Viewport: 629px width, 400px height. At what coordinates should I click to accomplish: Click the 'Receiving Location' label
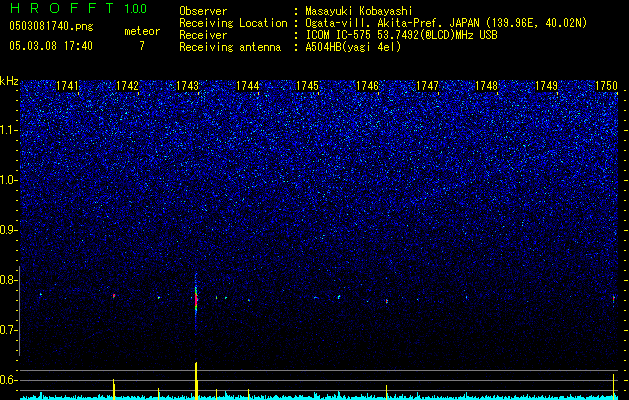point(233,23)
